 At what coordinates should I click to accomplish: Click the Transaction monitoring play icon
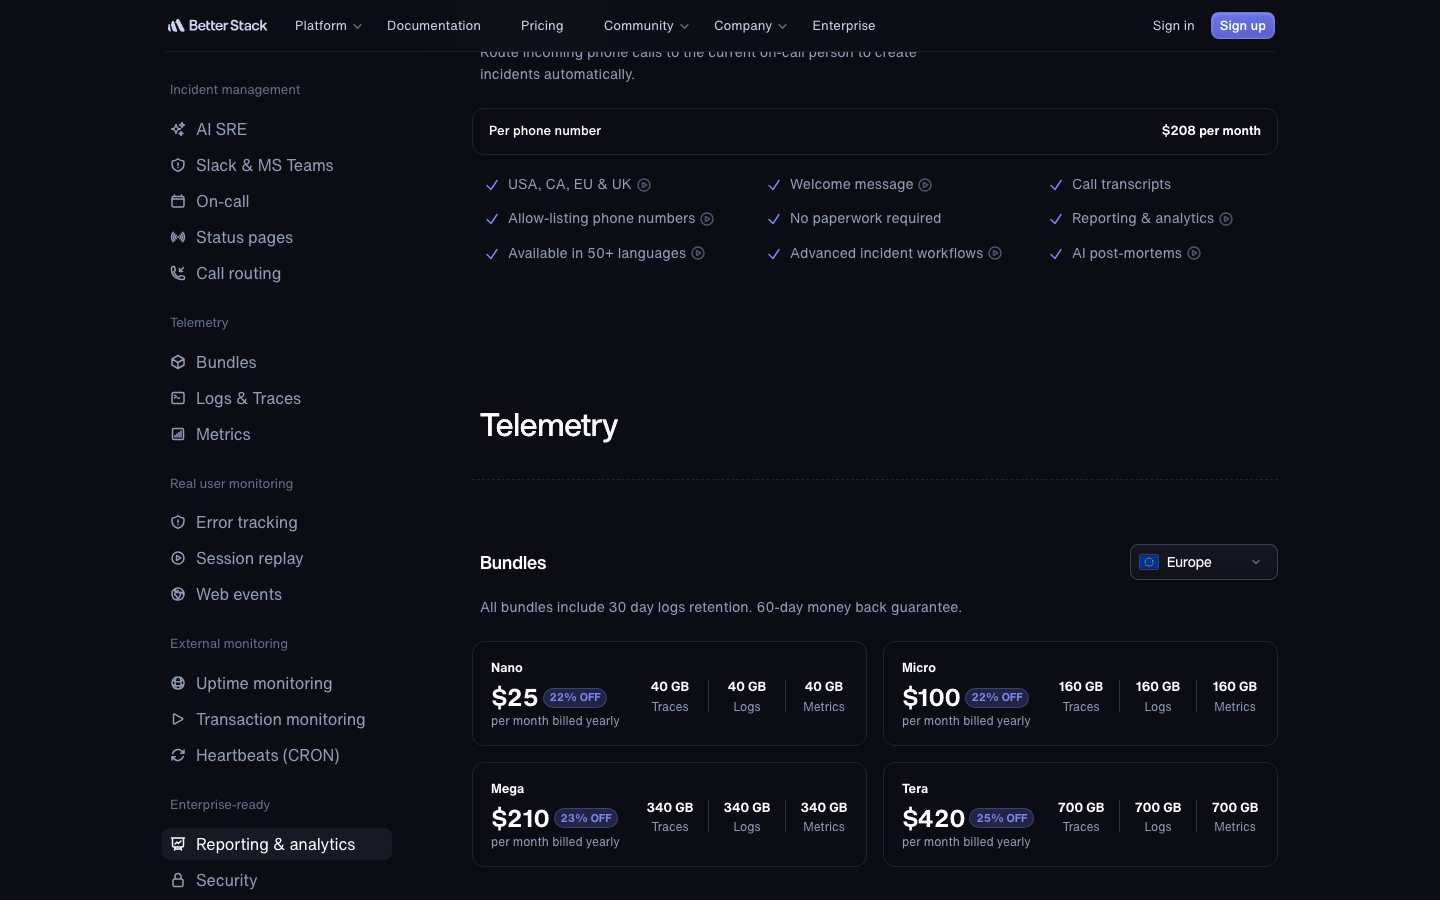point(178,719)
